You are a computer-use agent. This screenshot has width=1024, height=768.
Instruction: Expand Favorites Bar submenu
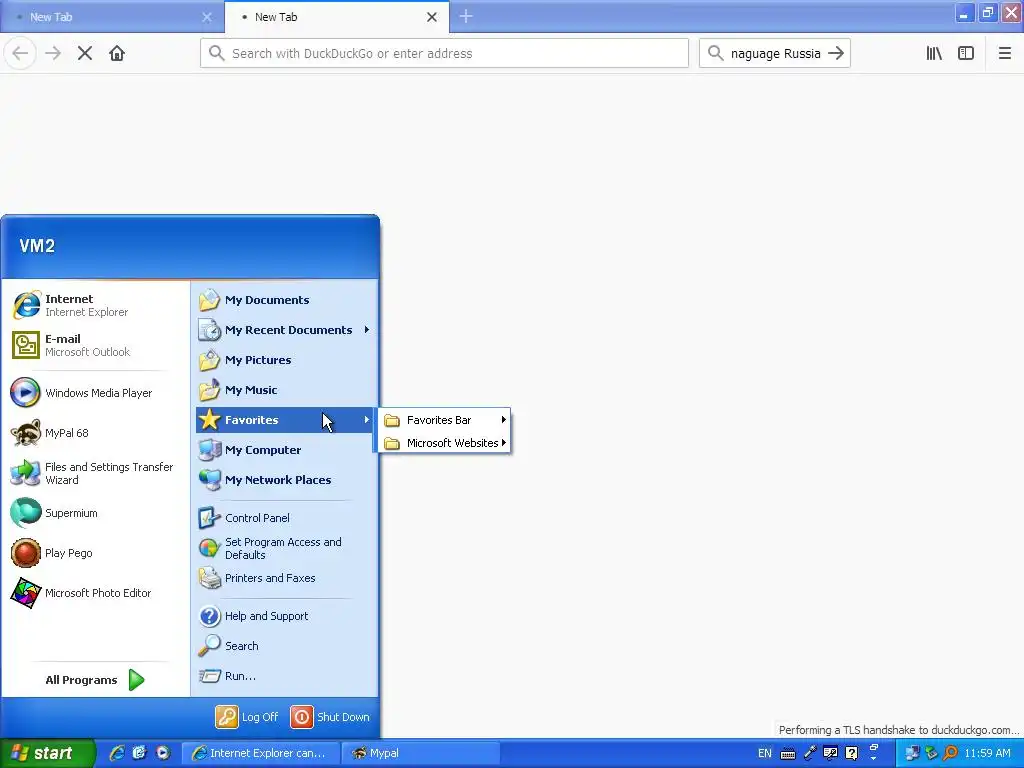[444, 420]
